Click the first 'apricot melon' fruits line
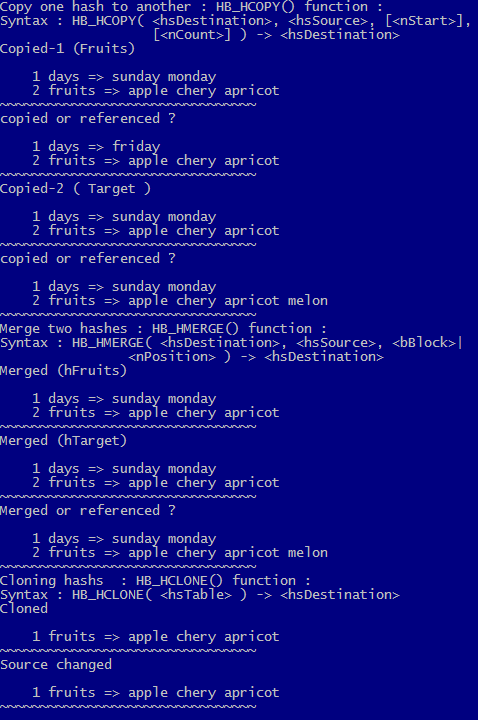Screen dimensions: 478x720 pyautogui.click(x=180, y=301)
